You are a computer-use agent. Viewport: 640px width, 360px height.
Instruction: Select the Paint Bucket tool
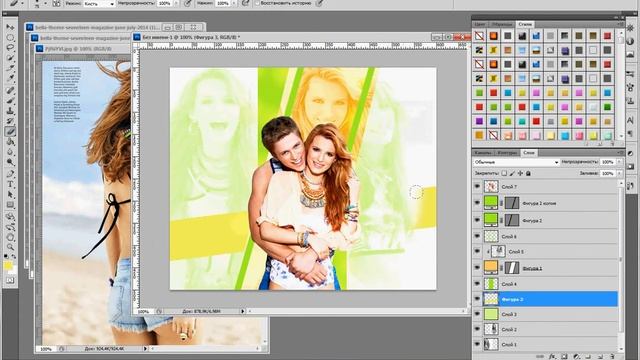click(x=10, y=142)
